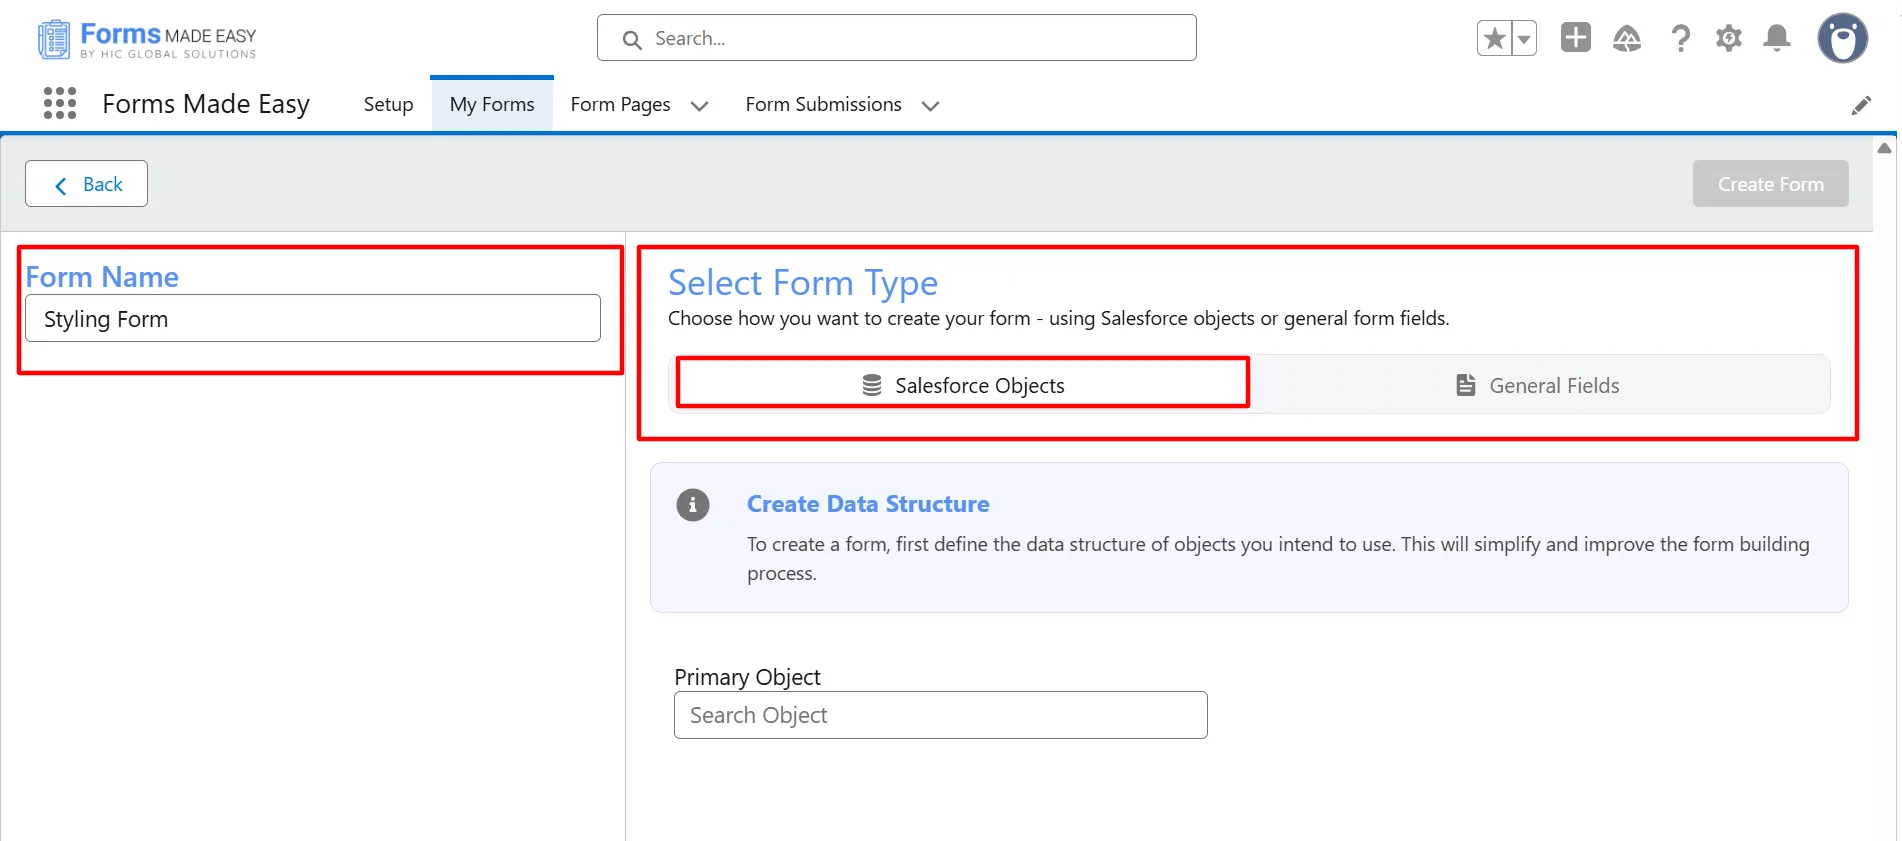Image resolution: width=1902 pixels, height=841 pixels.
Task: Expand the Form Submissions dropdown chevron
Action: click(930, 105)
